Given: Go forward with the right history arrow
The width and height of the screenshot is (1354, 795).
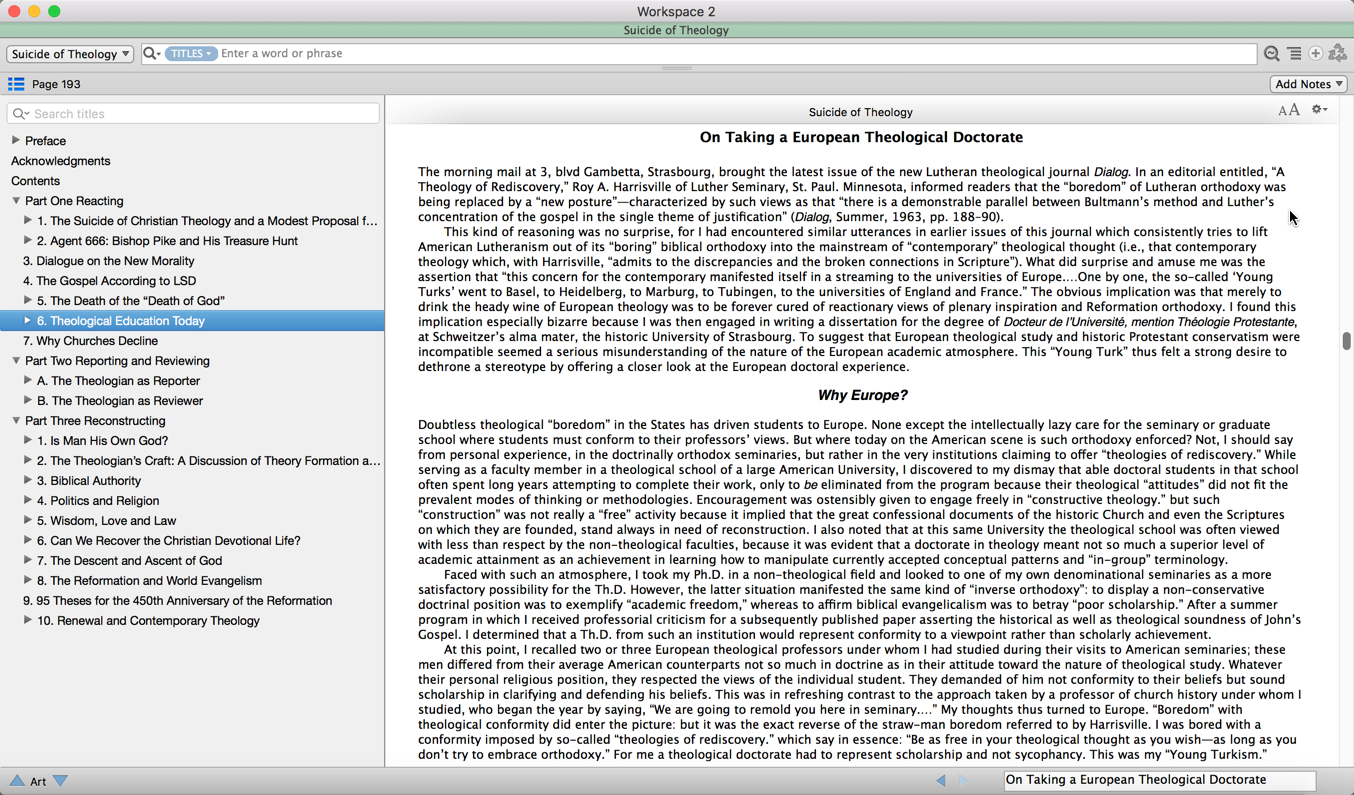Looking at the screenshot, I should tap(963, 781).
